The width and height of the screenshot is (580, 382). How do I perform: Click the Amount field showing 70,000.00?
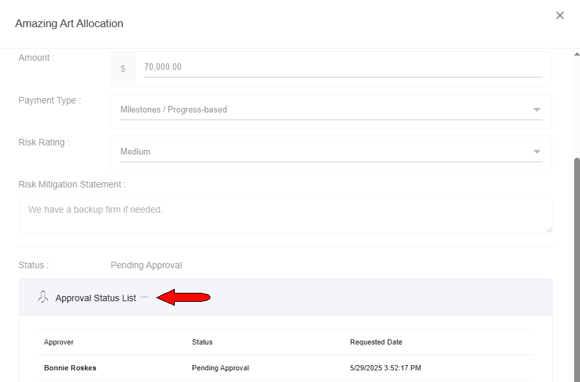pyautogui.click(x=343, y=67)
